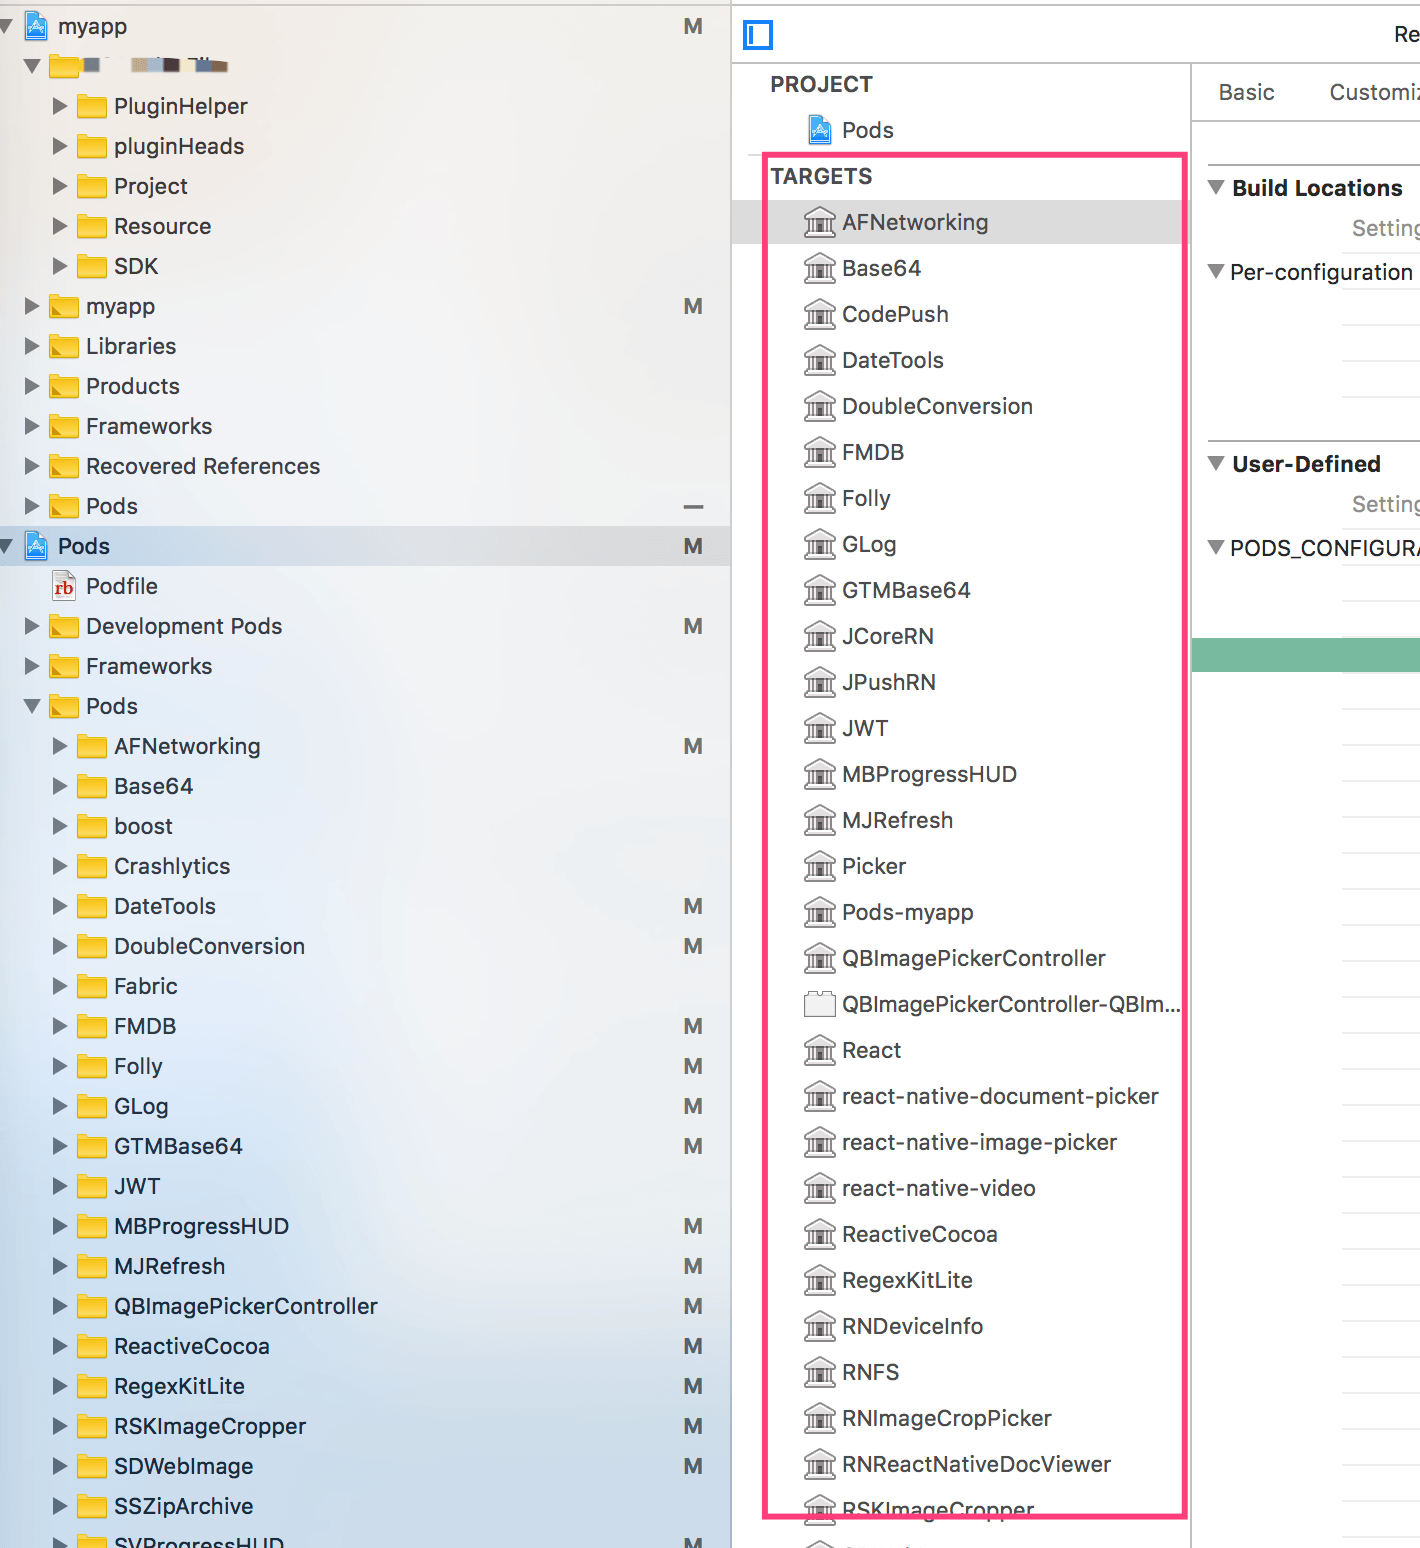Expand the PluginHelper folder

click(x=60, y=106)
